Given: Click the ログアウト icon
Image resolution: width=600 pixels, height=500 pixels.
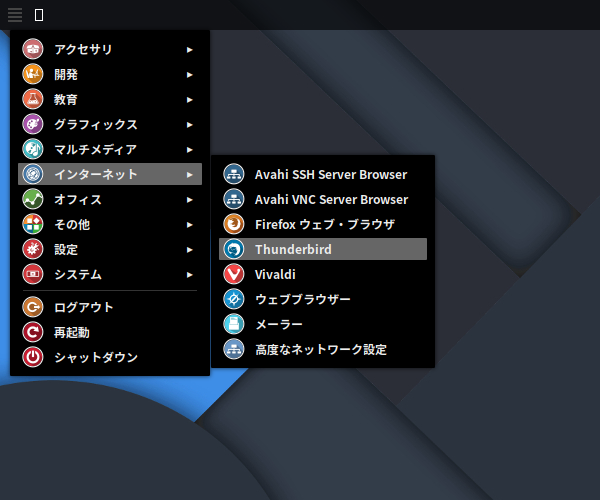Looking at the screenshot, I should coord(33,307).
